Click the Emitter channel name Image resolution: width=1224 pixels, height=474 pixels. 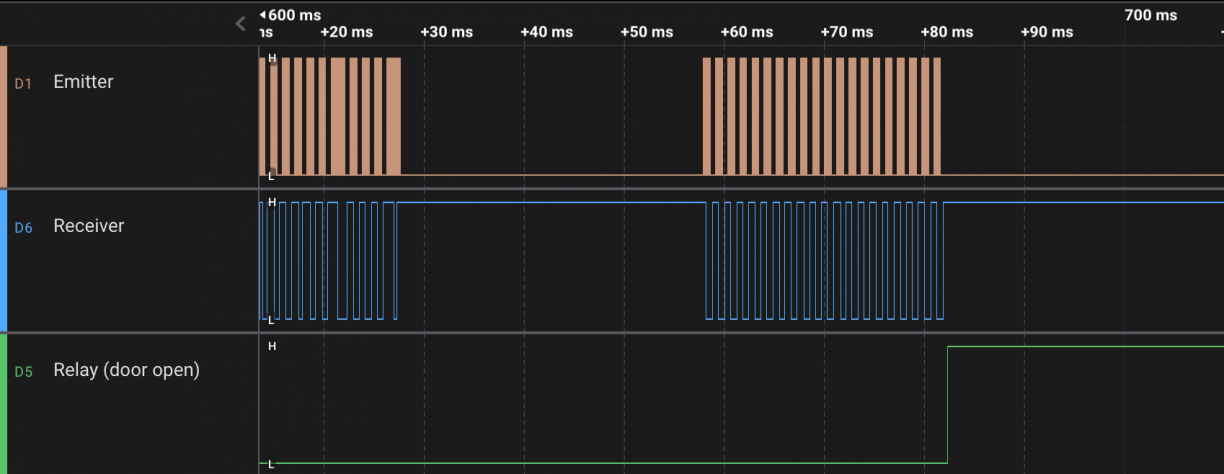click(x=83, y=82)
